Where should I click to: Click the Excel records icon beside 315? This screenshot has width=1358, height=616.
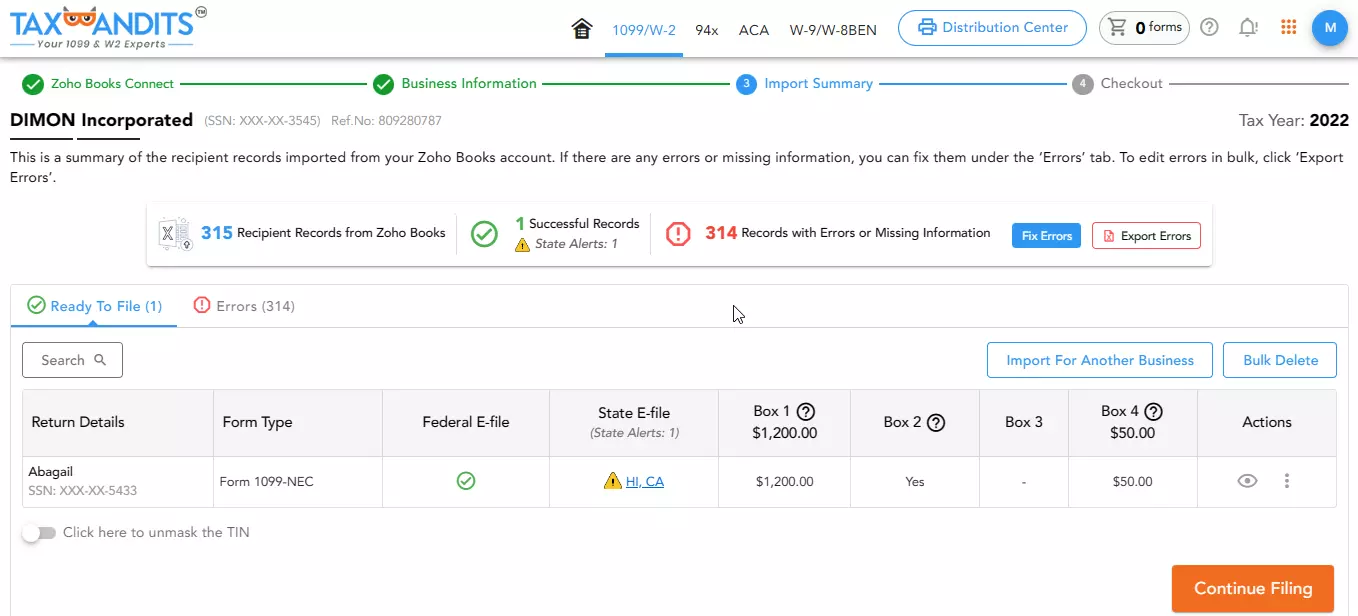tap(176, 234)
